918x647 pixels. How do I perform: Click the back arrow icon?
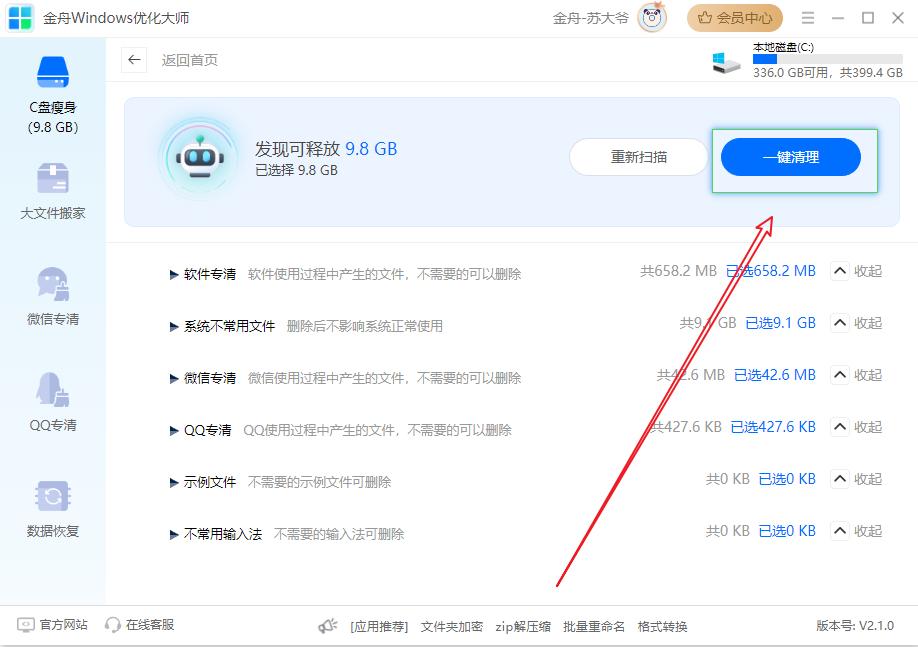(135, 60)
